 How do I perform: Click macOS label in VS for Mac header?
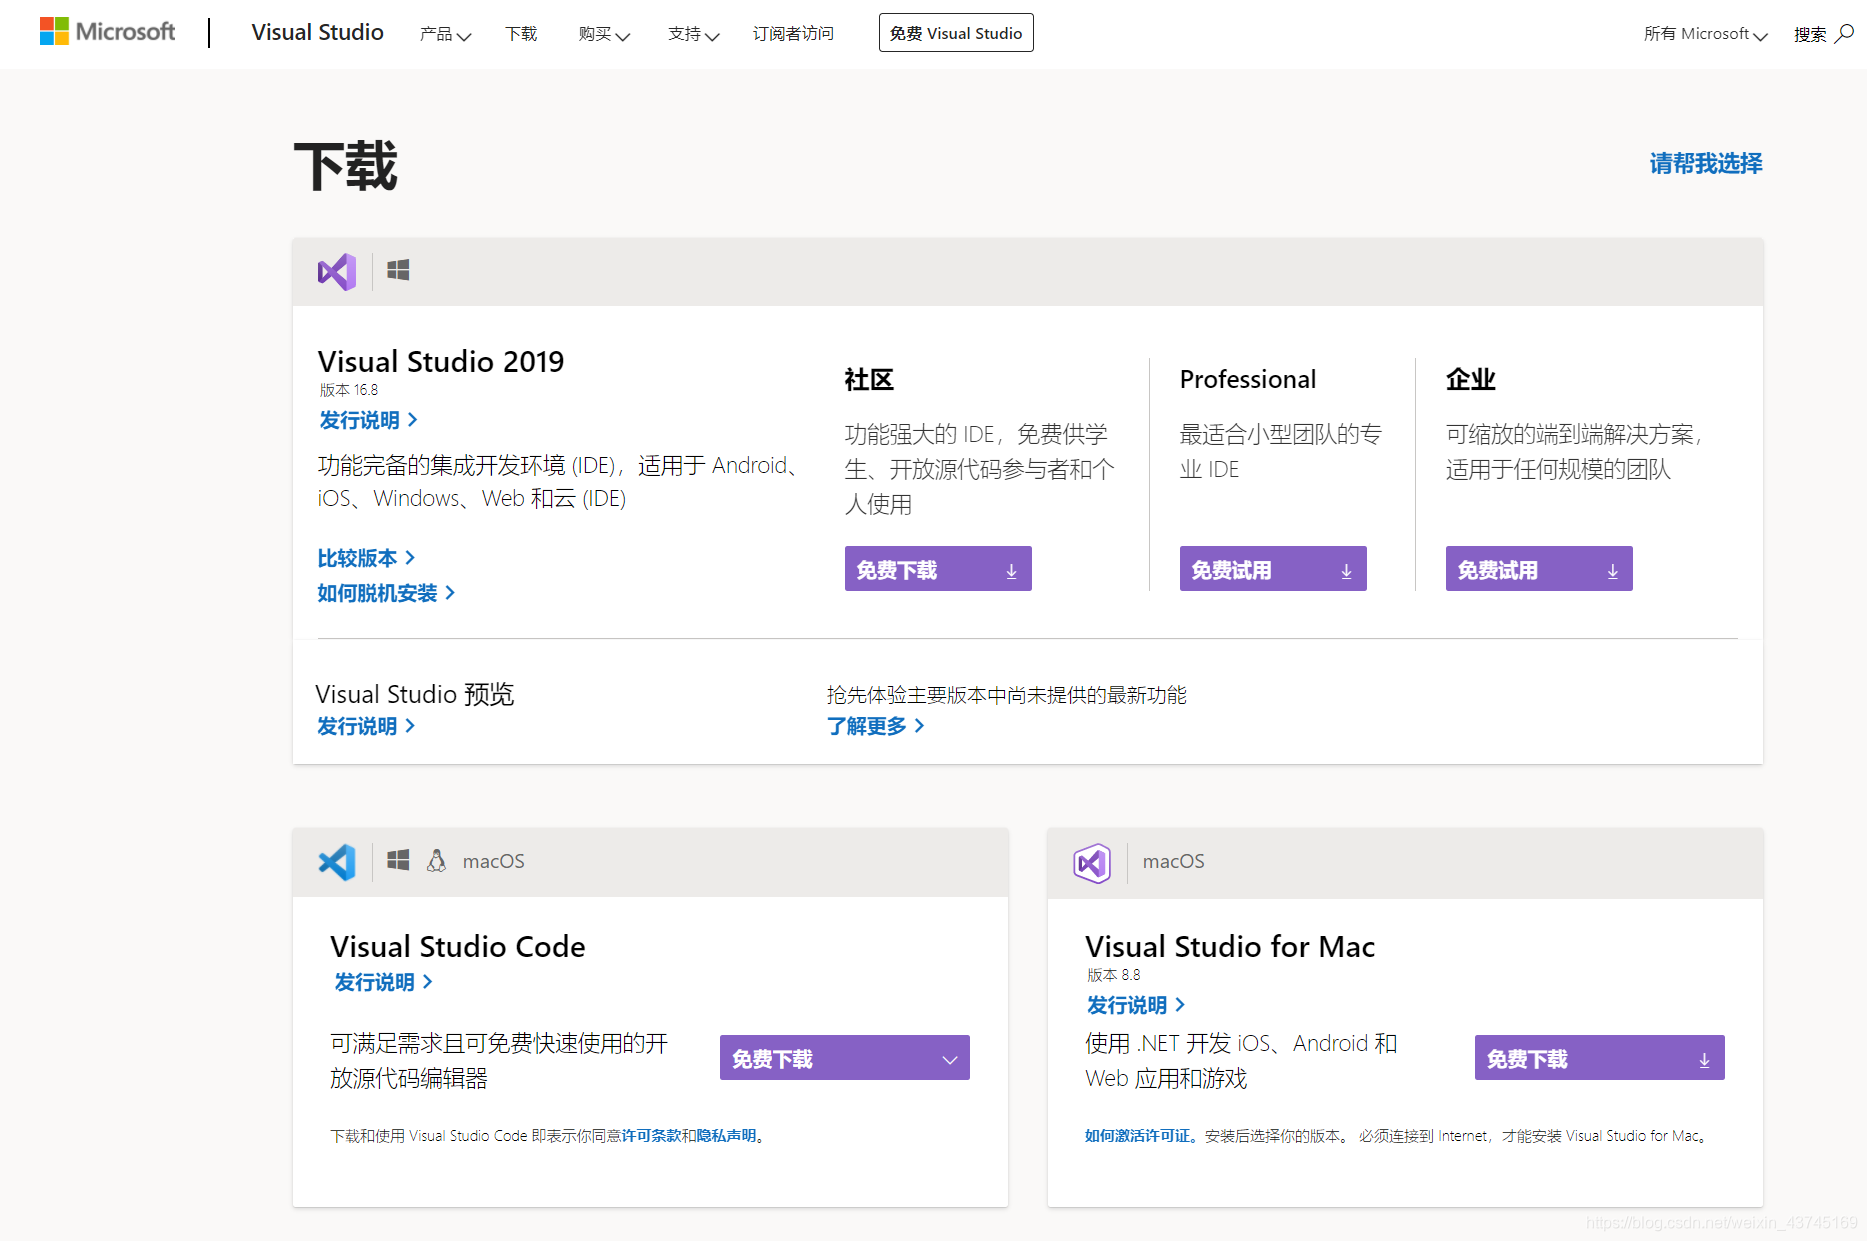pyautogui.click(x=1174, y=861)
